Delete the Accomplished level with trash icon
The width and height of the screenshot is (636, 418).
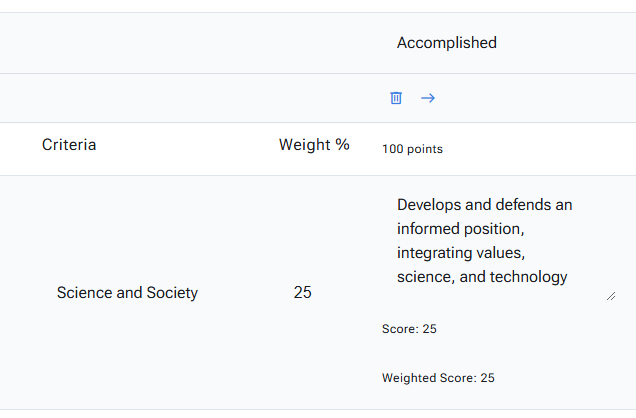396,98
